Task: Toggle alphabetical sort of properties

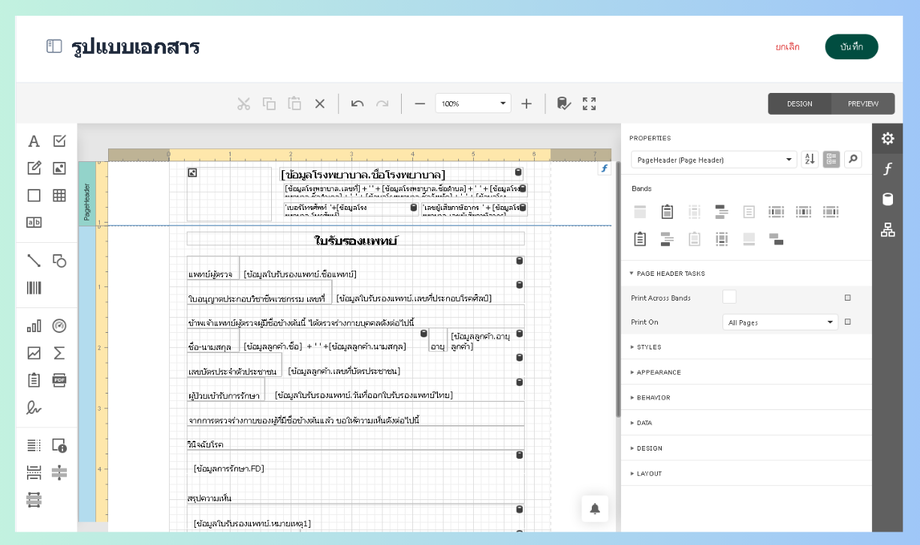Action: (x=809, y=160)
